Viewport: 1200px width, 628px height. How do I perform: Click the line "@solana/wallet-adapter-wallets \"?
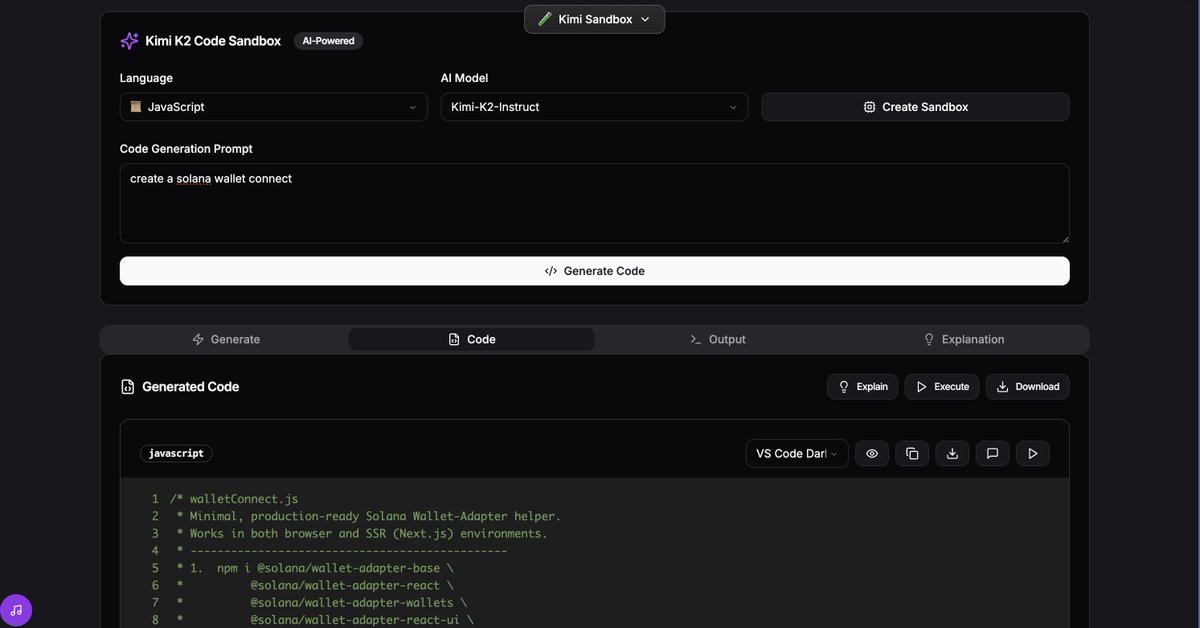pyautogui.click(x=358, y=603)
